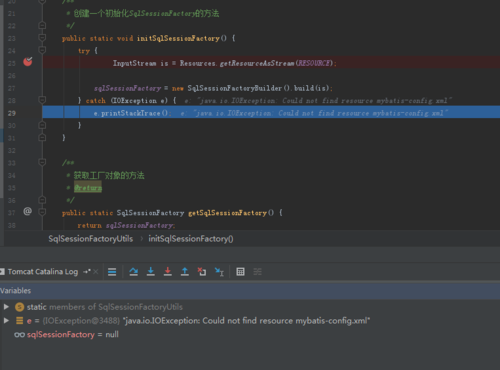
Task: Collapse the method fold marker at line 23
Action: pos(42,38)
